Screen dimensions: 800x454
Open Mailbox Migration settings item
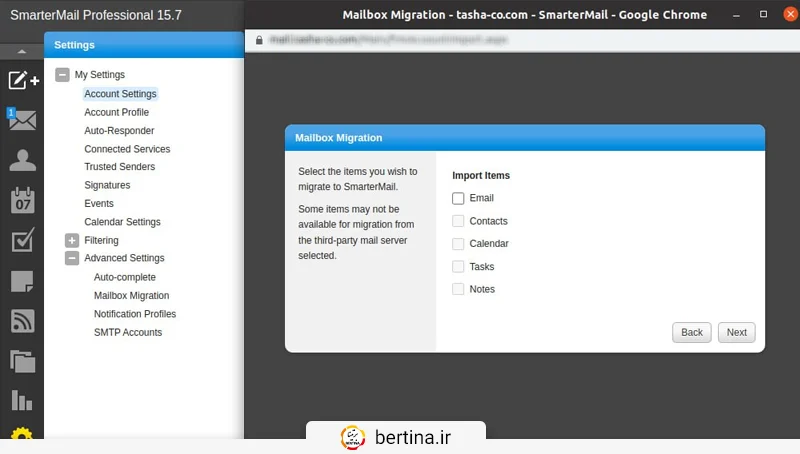[x=131, y=296]
